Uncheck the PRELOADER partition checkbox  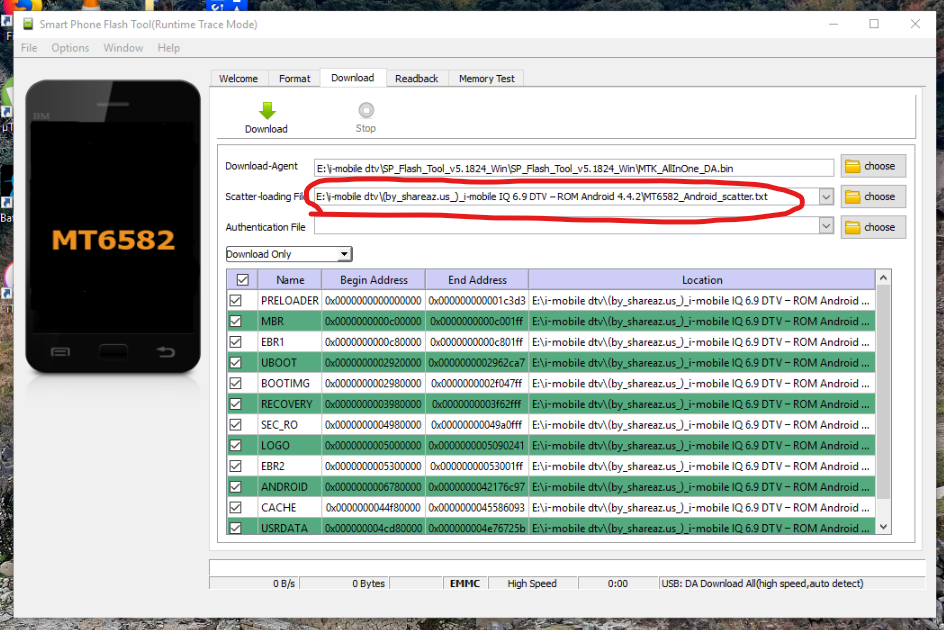(235, 301)
